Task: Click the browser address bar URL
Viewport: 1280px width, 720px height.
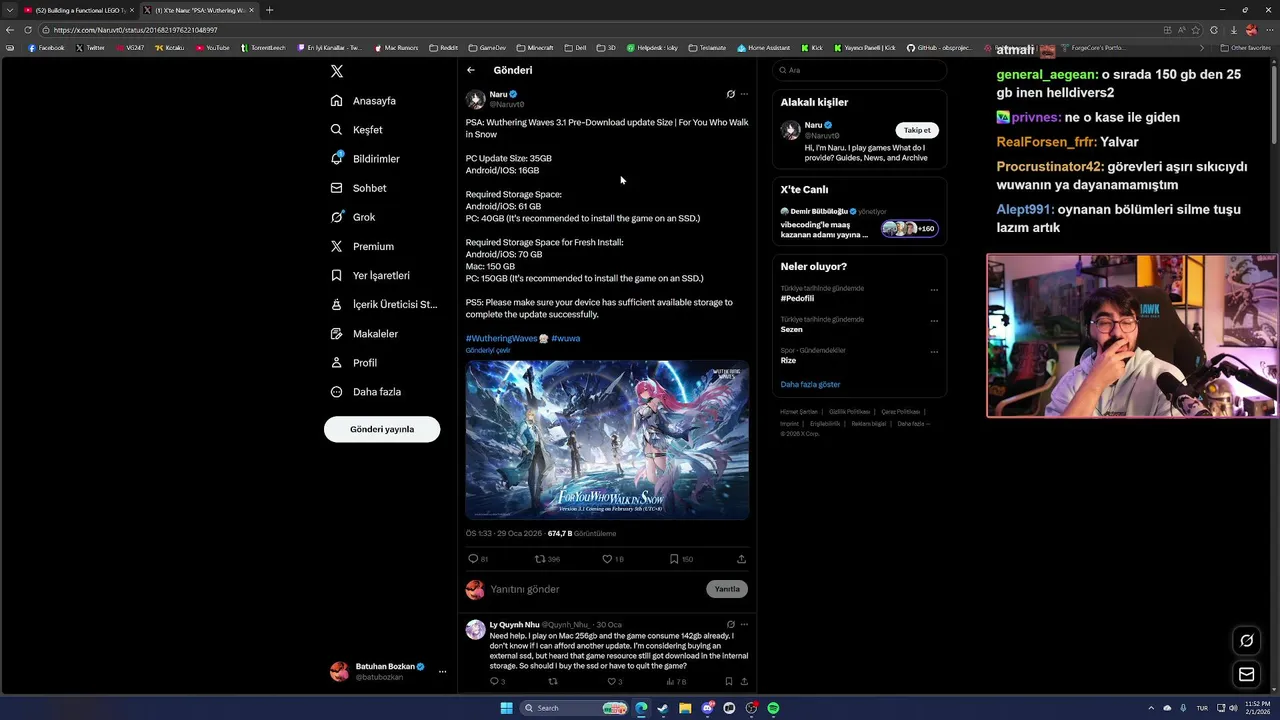Action: [x=135, y=30]
